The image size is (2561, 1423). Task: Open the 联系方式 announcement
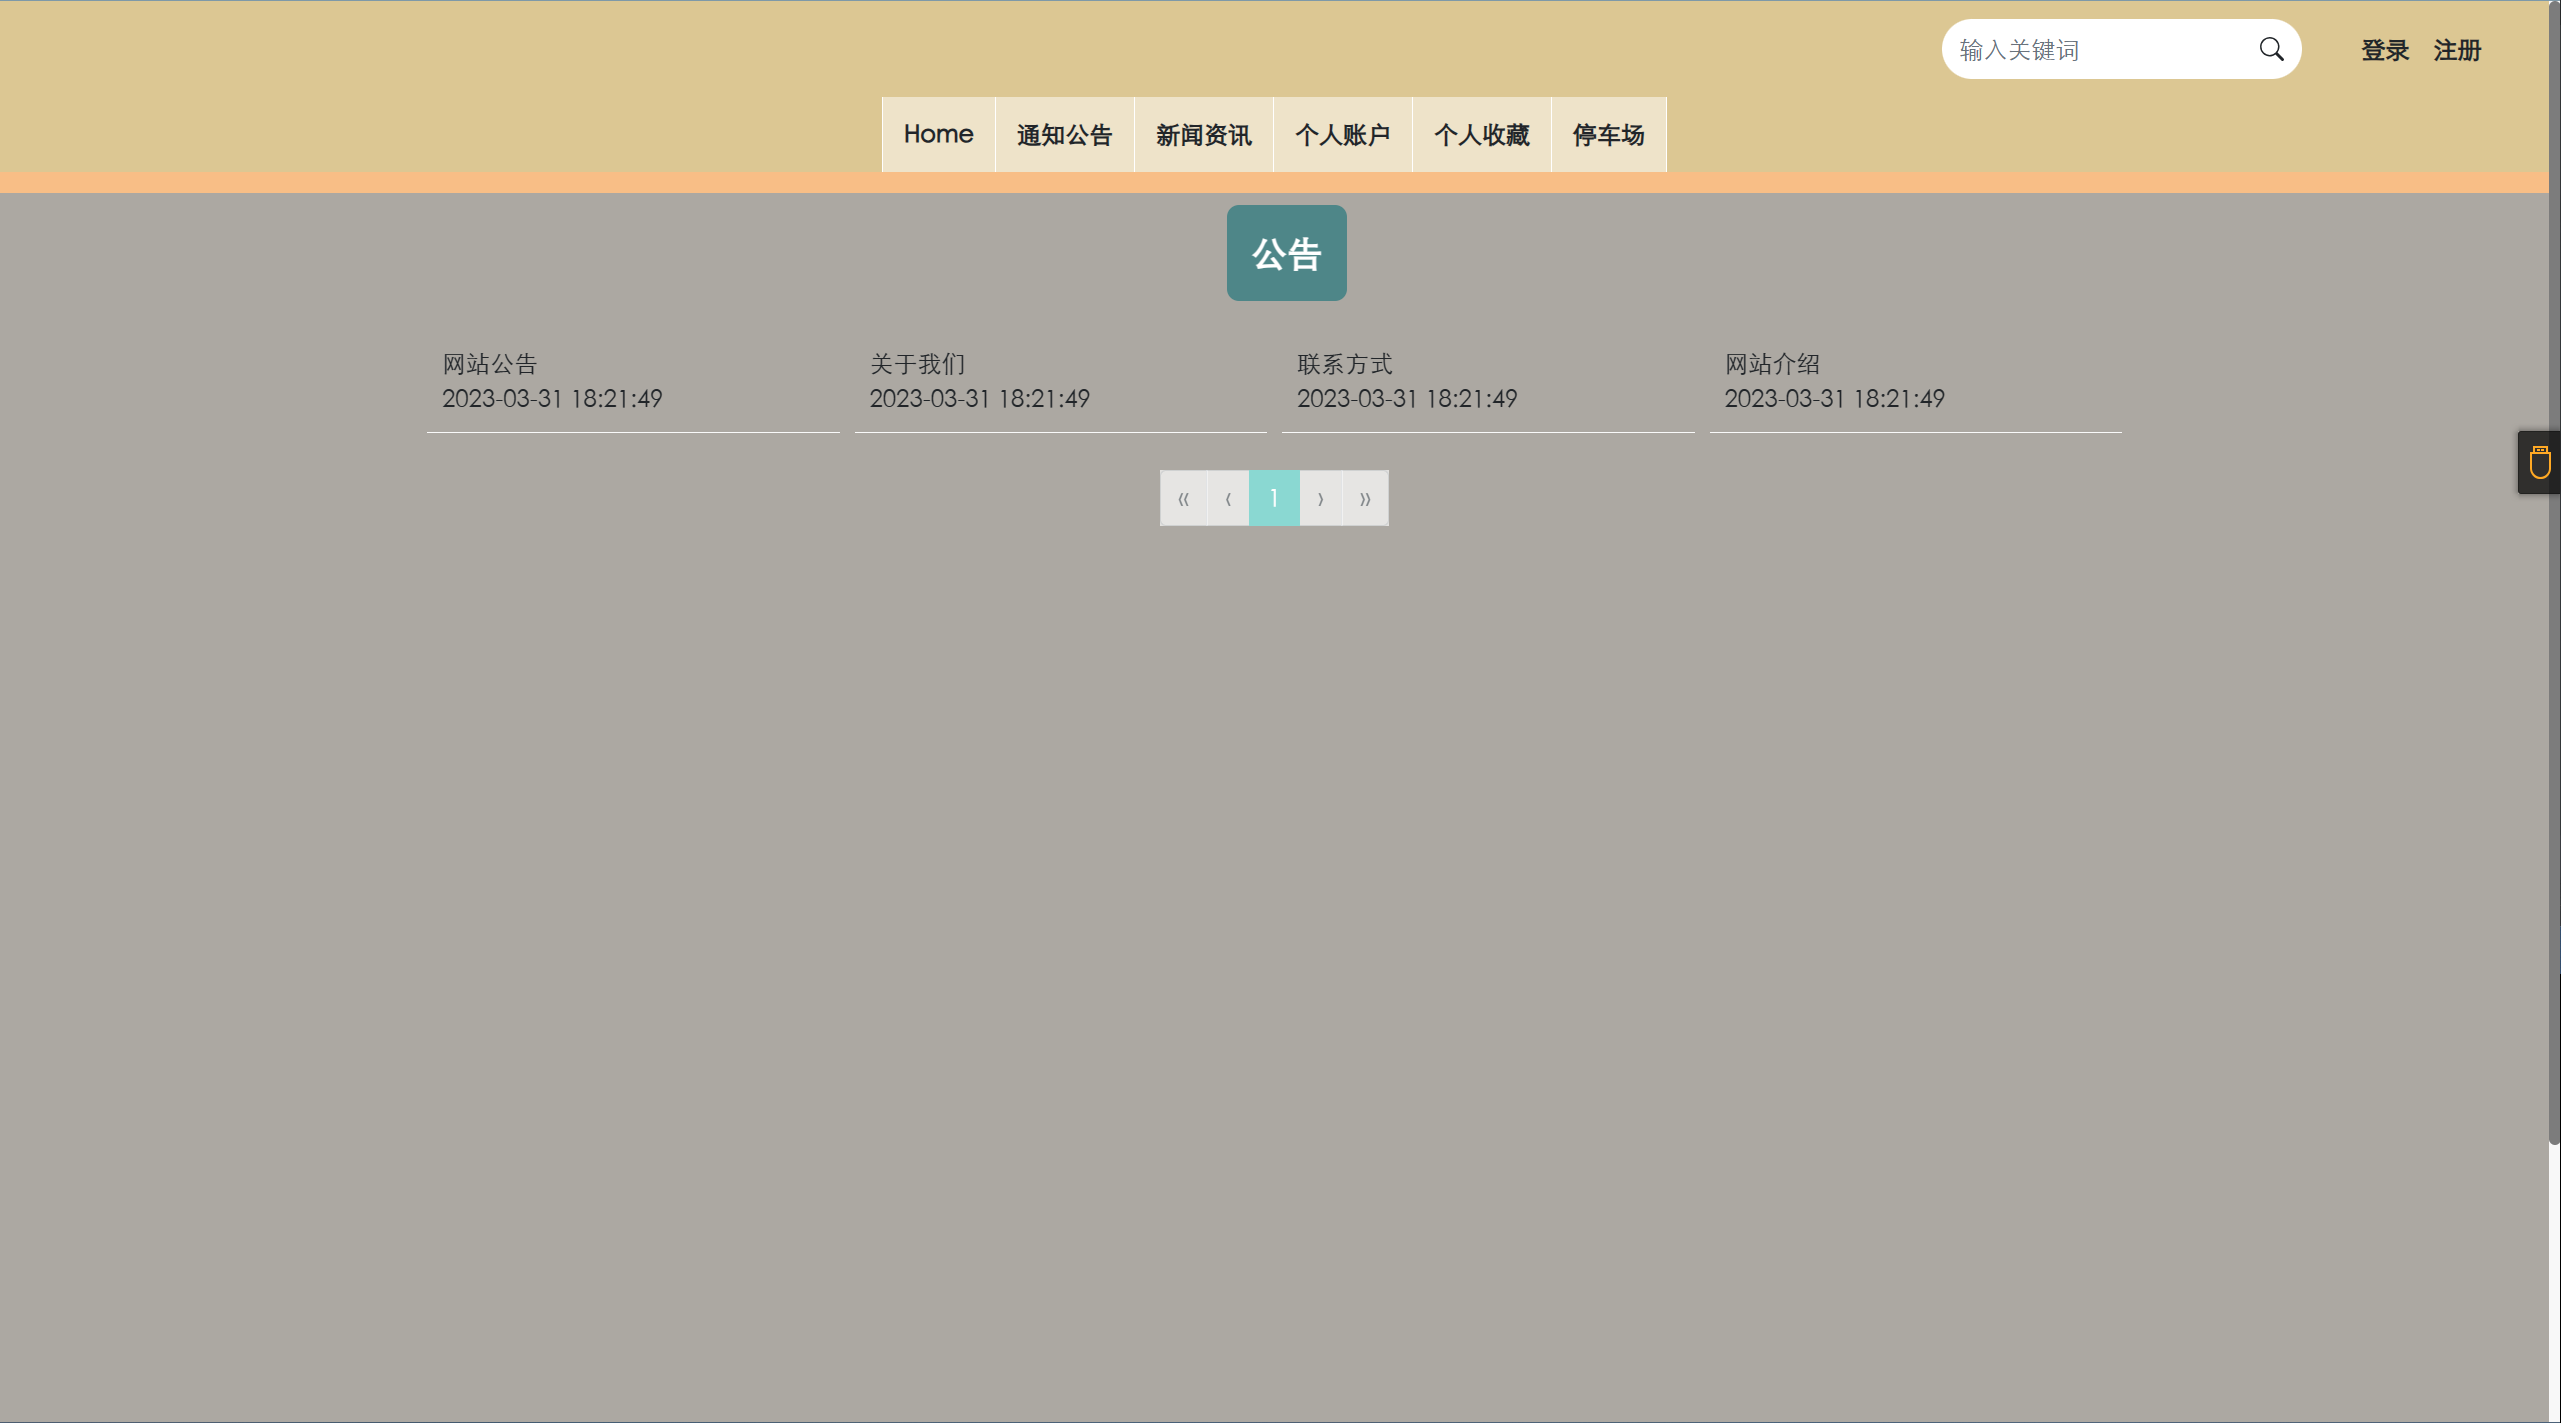1344,364
